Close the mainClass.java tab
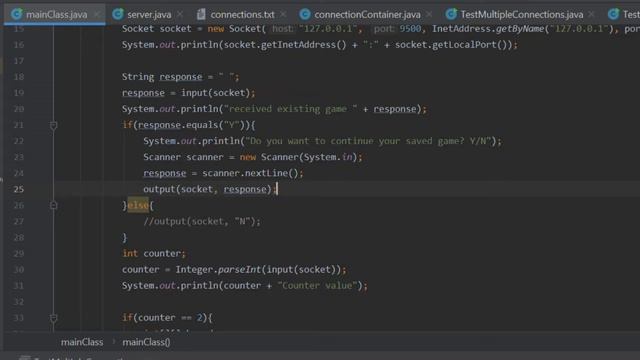This screenshot has width=640, height=360. click(x=97, y=14)
